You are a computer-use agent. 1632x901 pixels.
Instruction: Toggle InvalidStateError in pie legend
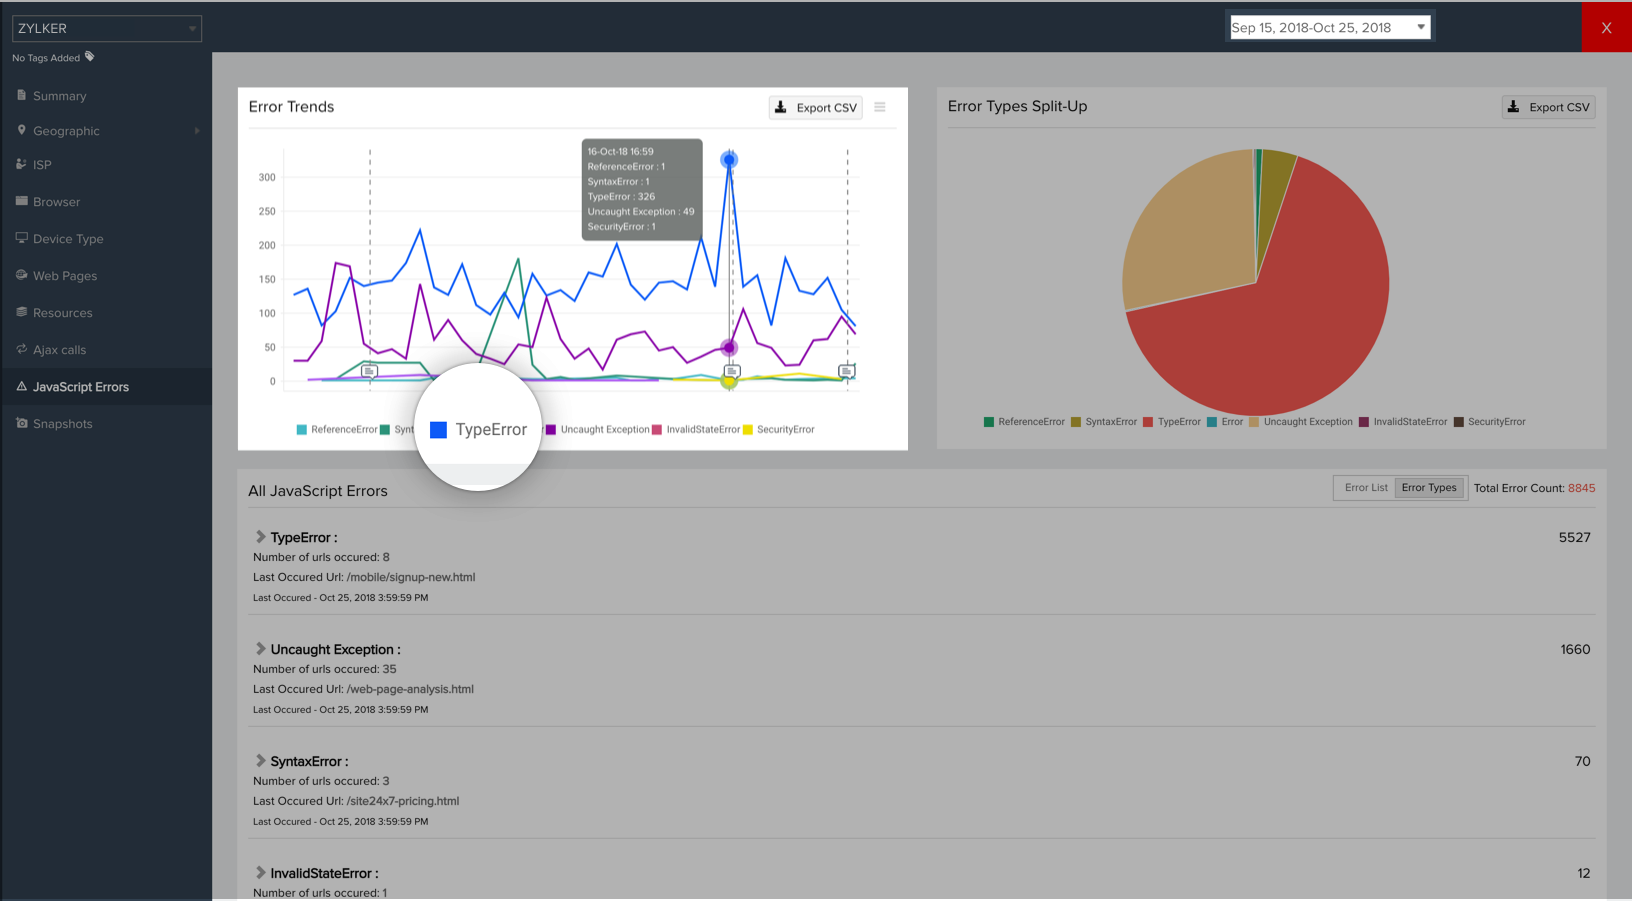1403,422
